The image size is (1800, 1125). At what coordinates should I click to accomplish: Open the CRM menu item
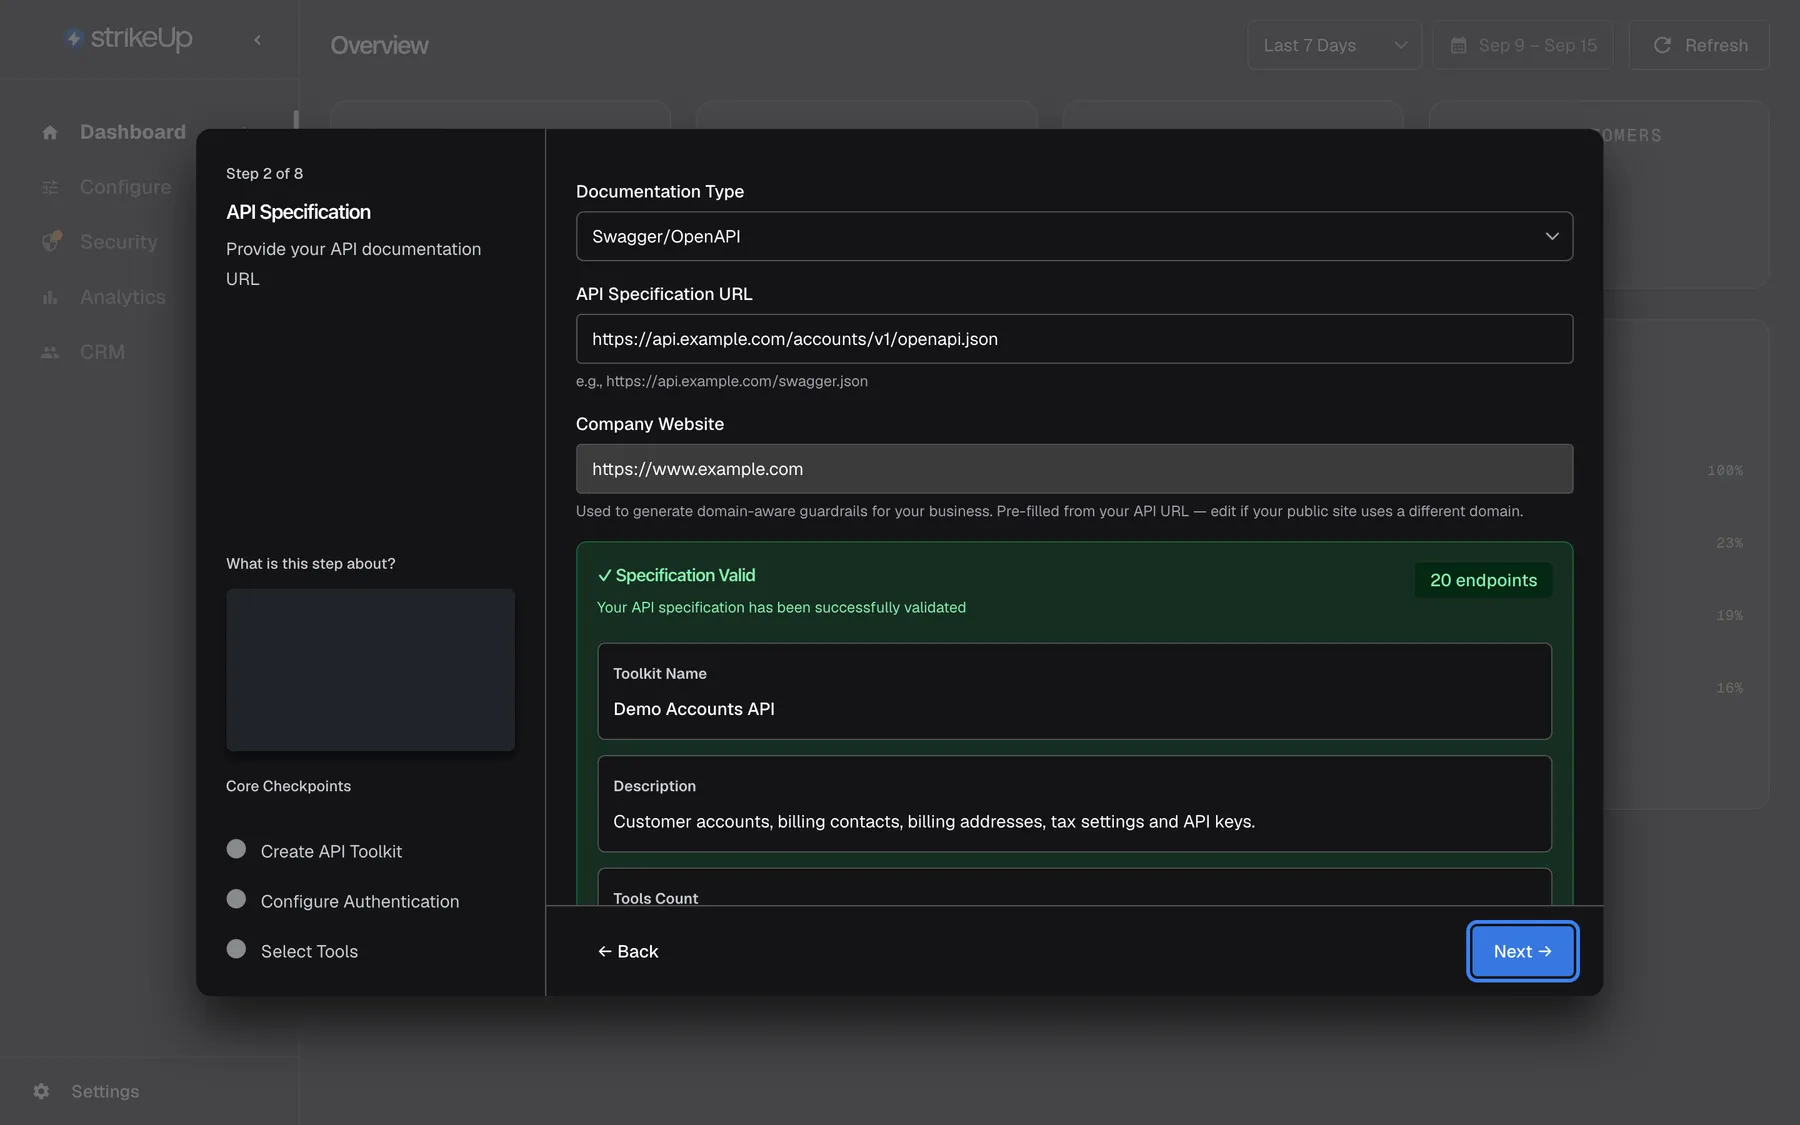[x=102, y=352]
